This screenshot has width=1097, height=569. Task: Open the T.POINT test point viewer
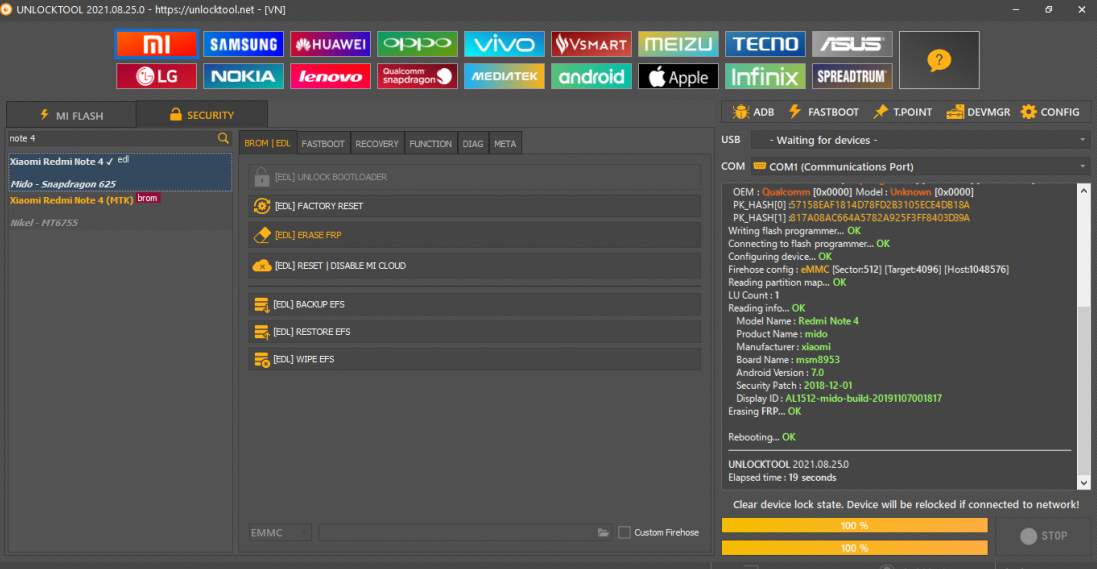[x=903, y=112]
